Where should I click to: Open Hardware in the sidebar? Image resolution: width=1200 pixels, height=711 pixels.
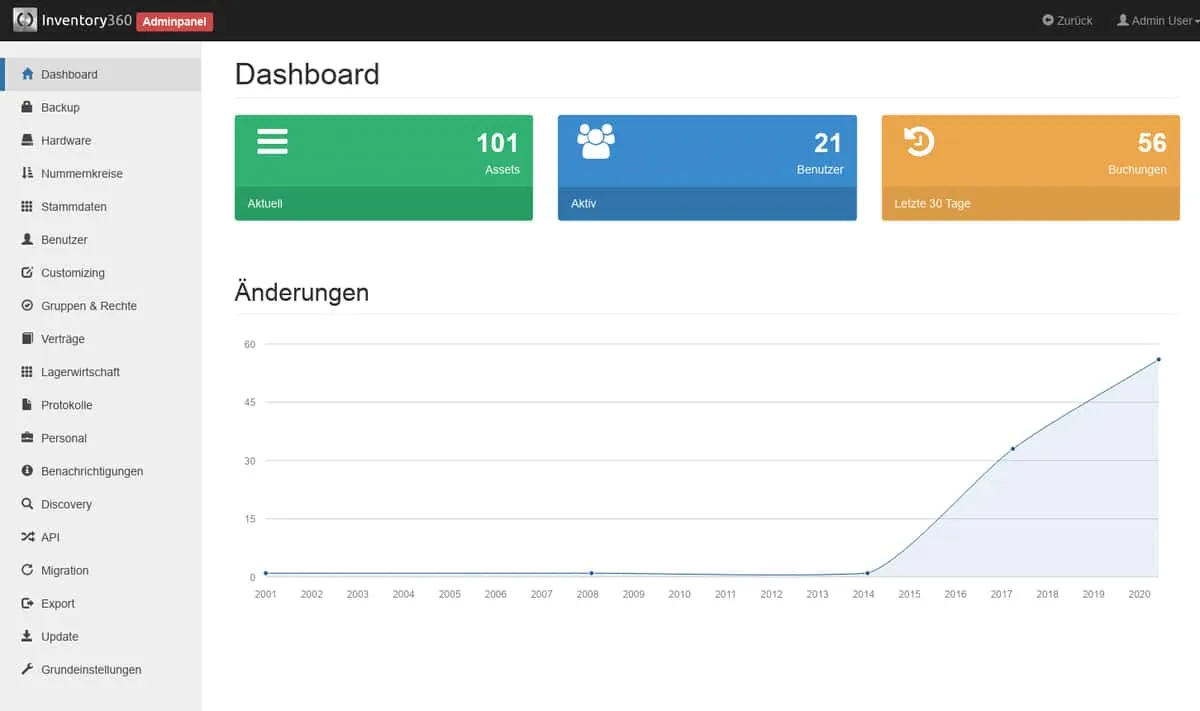66,140
